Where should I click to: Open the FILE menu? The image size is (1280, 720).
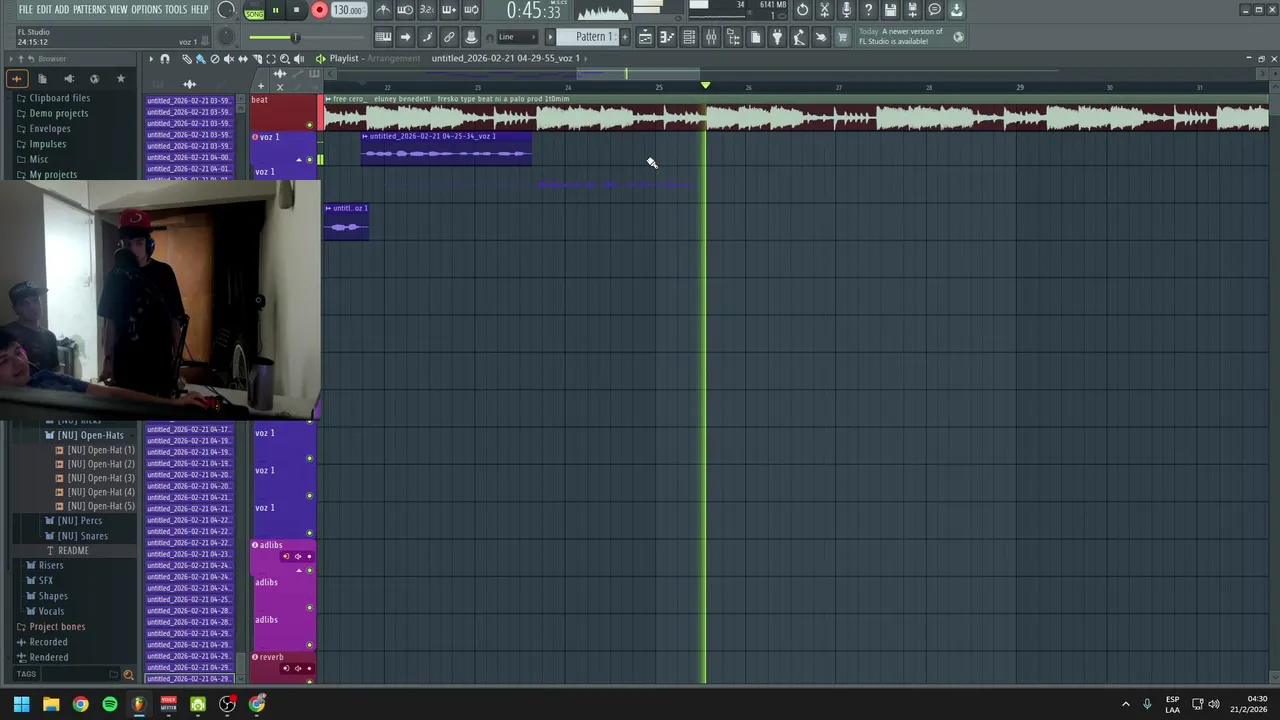26,10
